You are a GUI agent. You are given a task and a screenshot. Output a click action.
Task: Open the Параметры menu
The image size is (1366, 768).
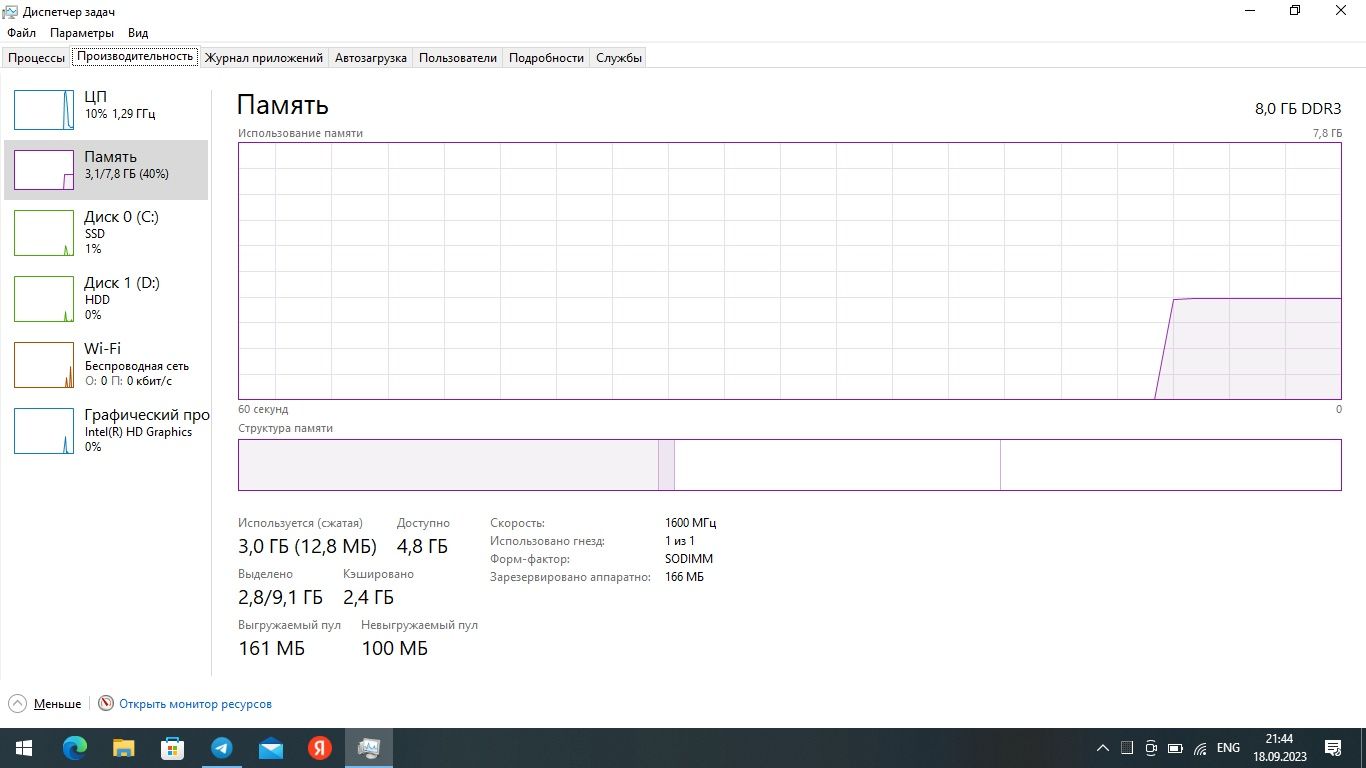[82, 33]
